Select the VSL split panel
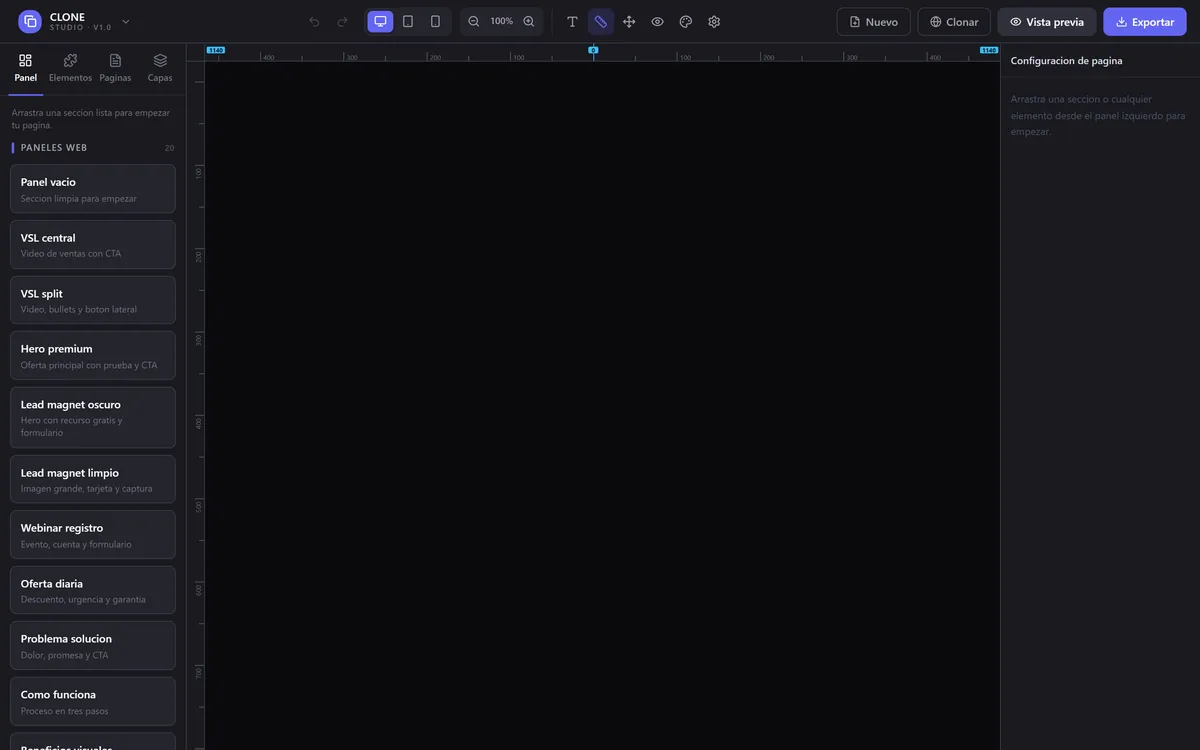Viewport: 1200px width, 750px height. [x=93, y=300]
